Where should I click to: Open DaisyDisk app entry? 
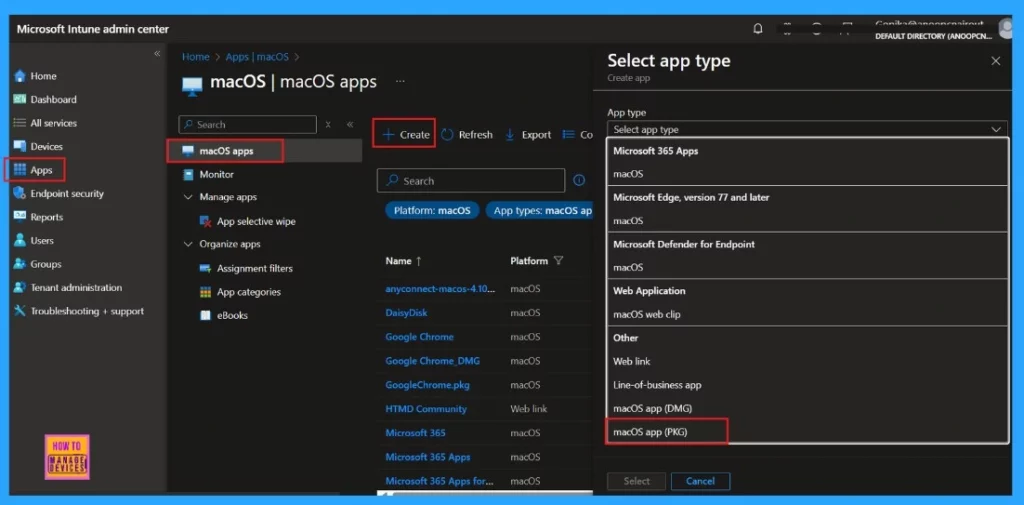tap(406, 313)
